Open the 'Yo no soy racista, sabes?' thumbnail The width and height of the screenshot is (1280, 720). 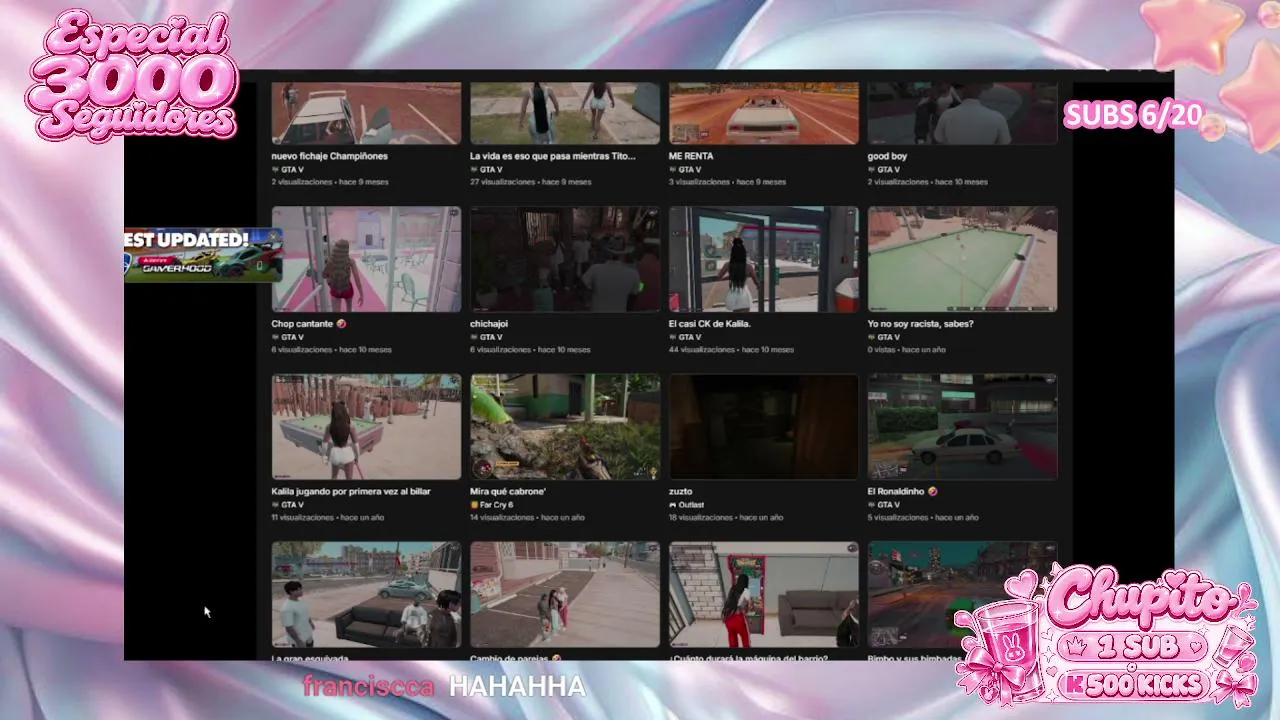click(x=963, y=259)
